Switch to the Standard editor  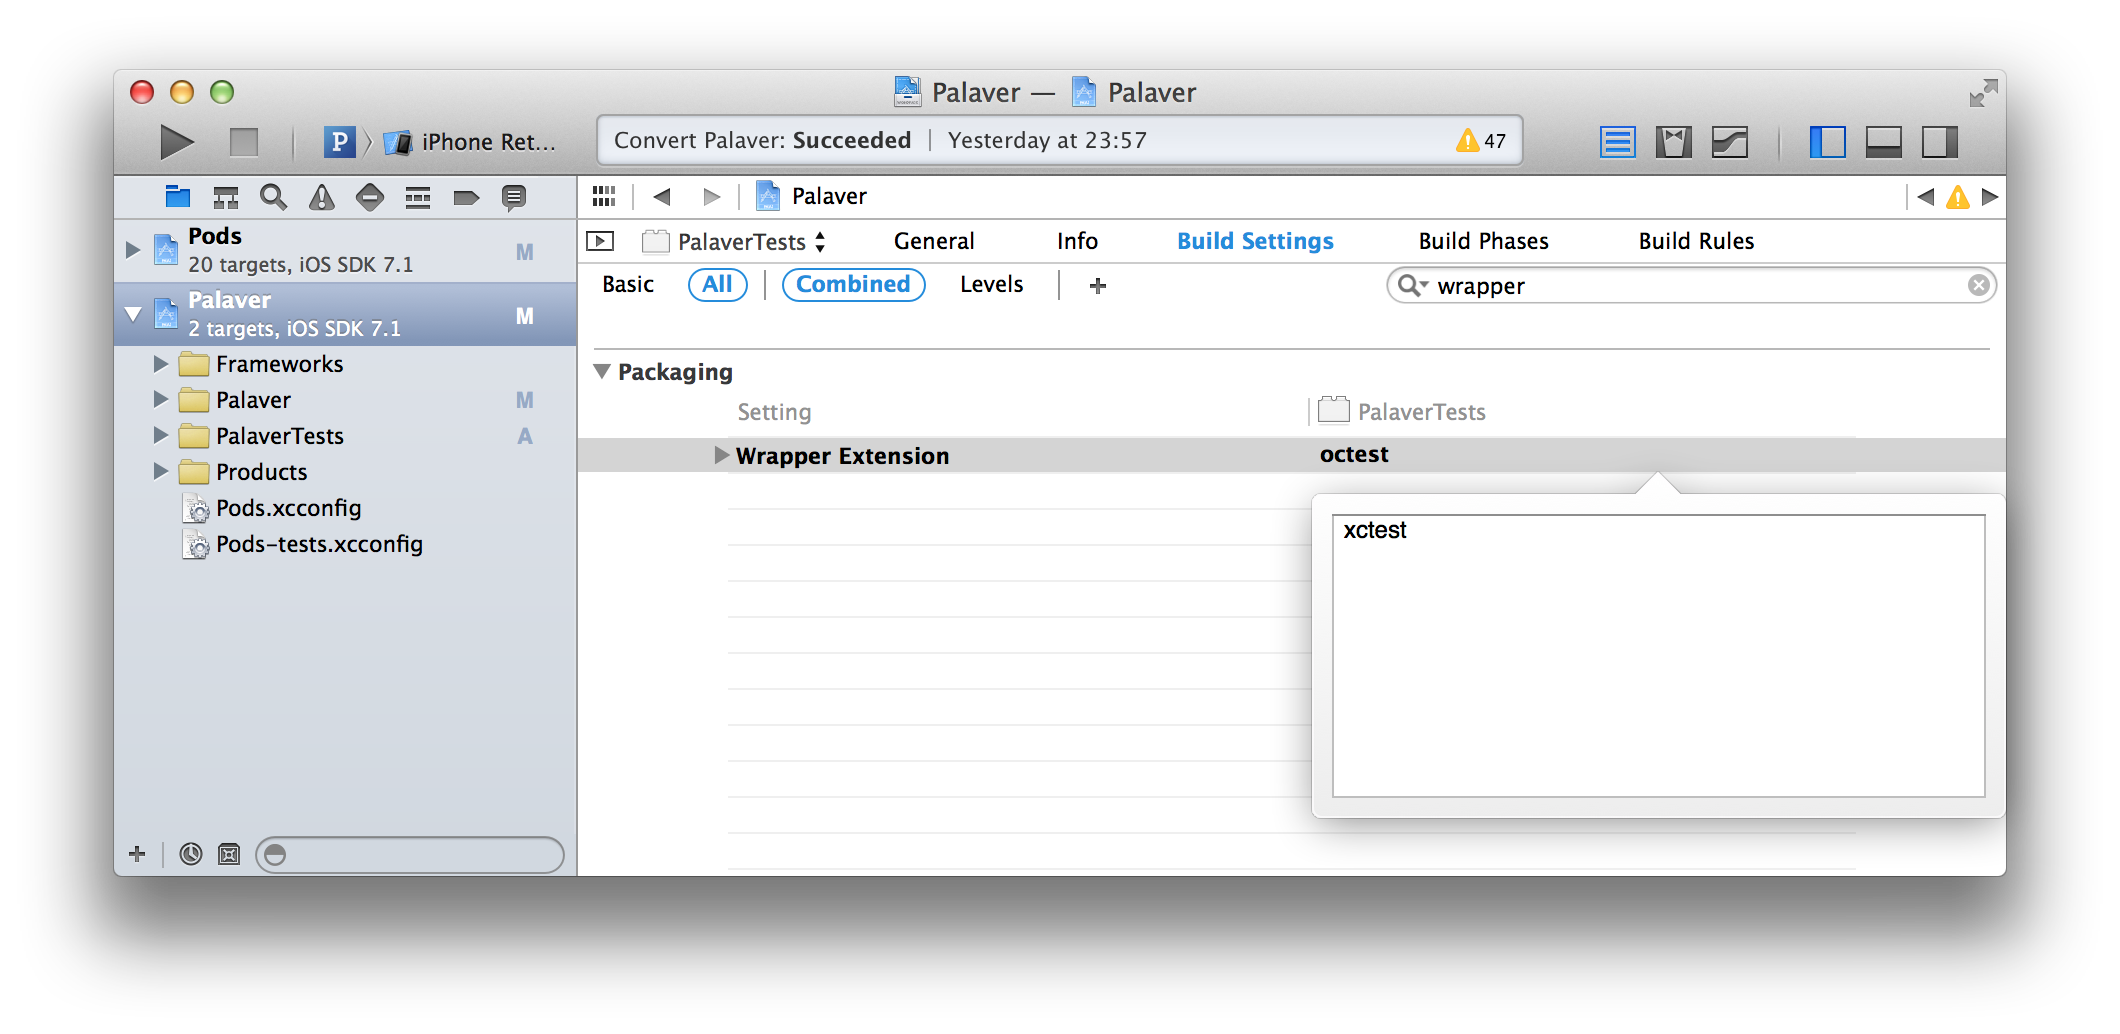tap(1617, 142)
